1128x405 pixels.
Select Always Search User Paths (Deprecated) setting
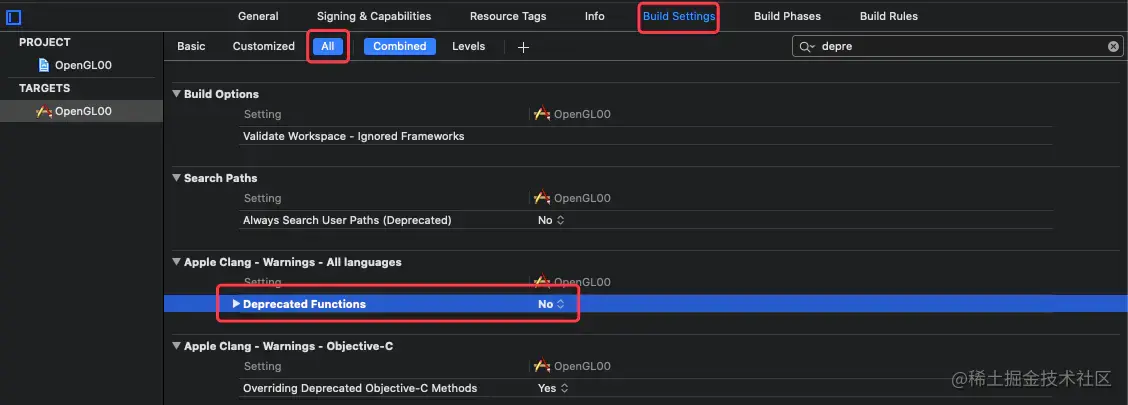pyautogui.click(x=347, y=220)
